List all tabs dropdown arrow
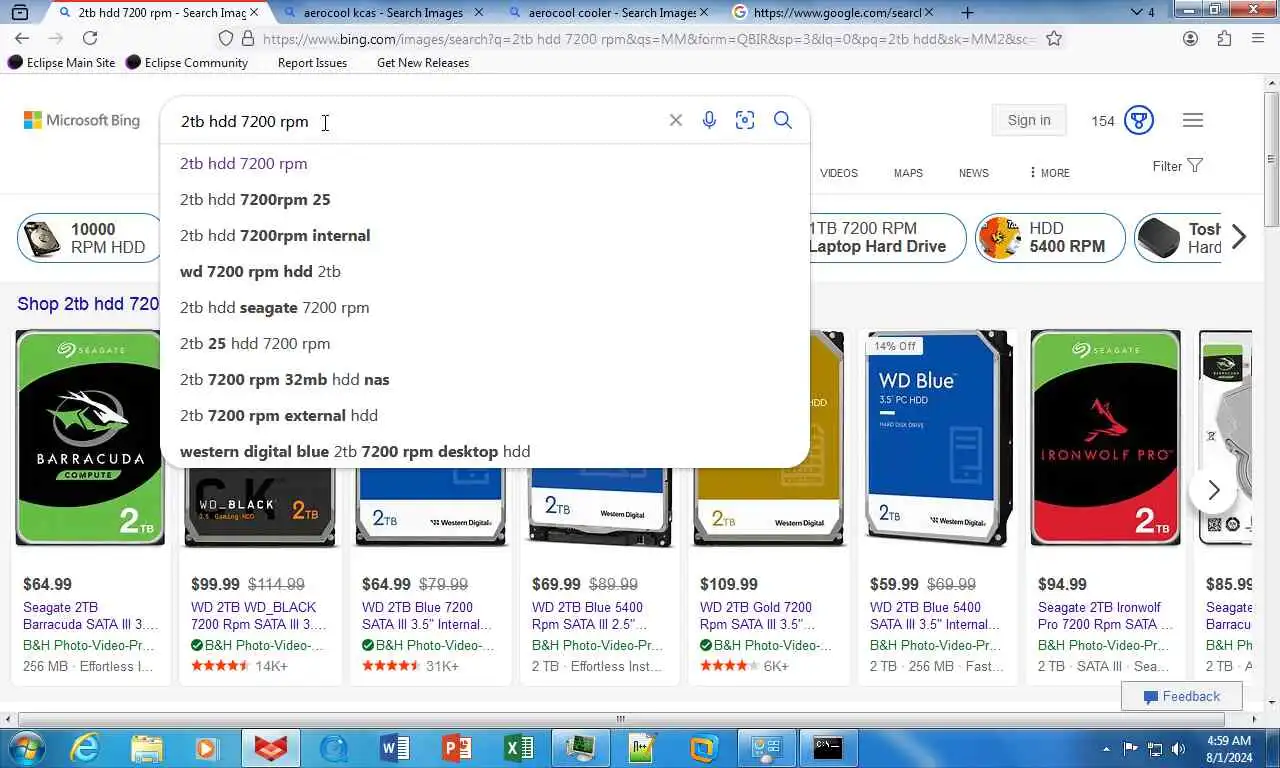Viewport: 1280px width, 768px height. (1136, 12)
